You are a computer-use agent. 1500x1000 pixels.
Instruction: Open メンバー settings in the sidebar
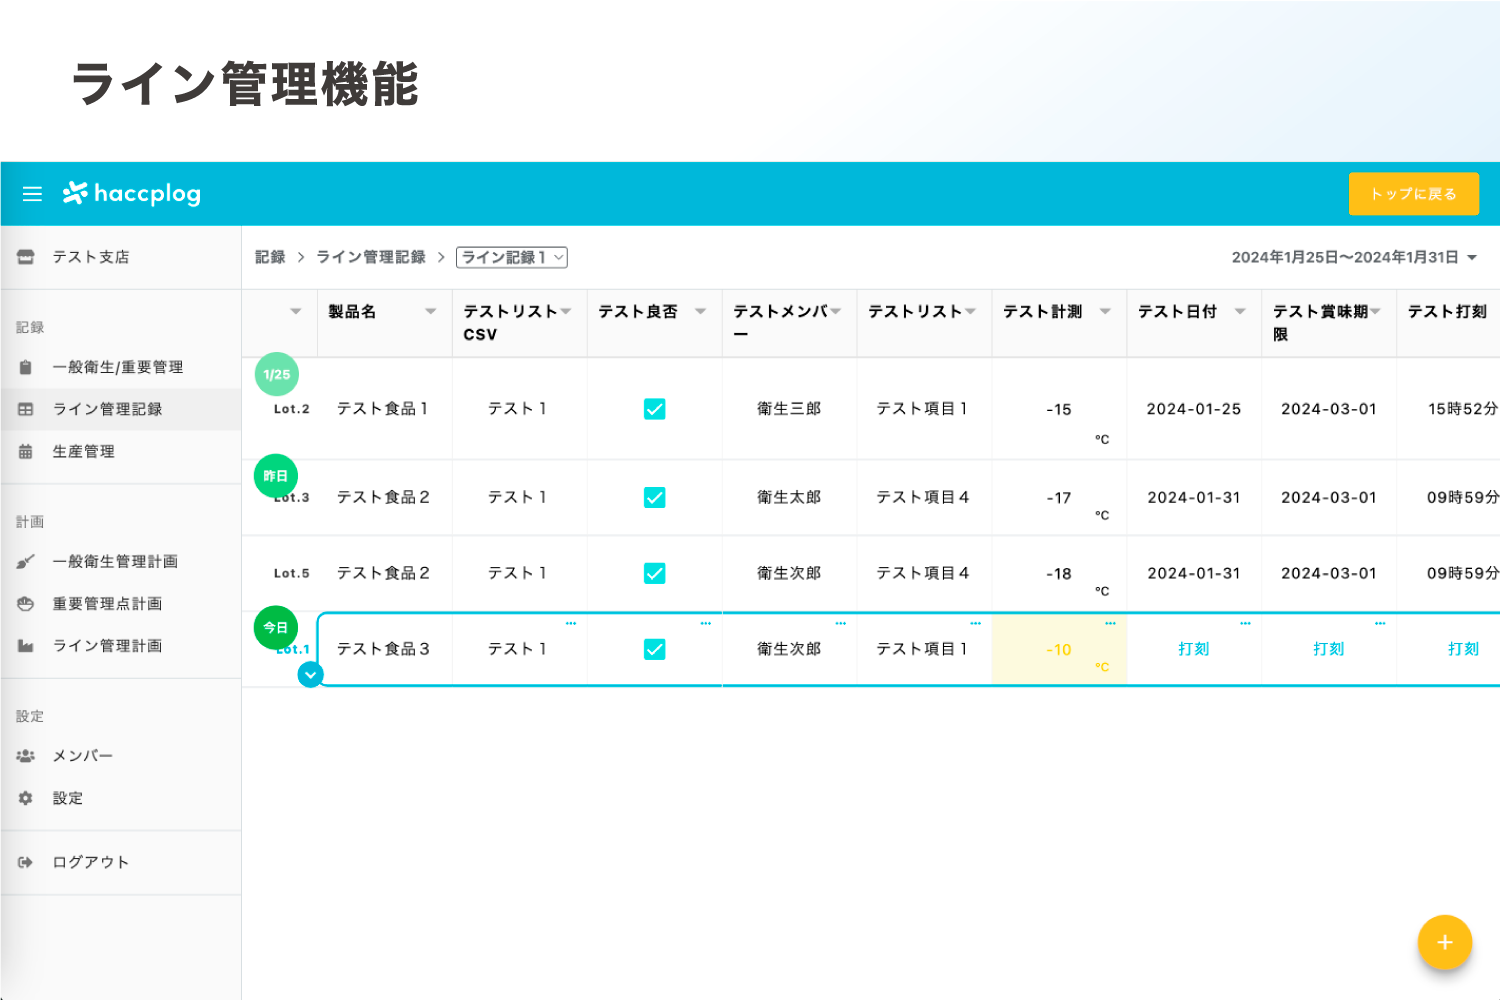point(121,756)
